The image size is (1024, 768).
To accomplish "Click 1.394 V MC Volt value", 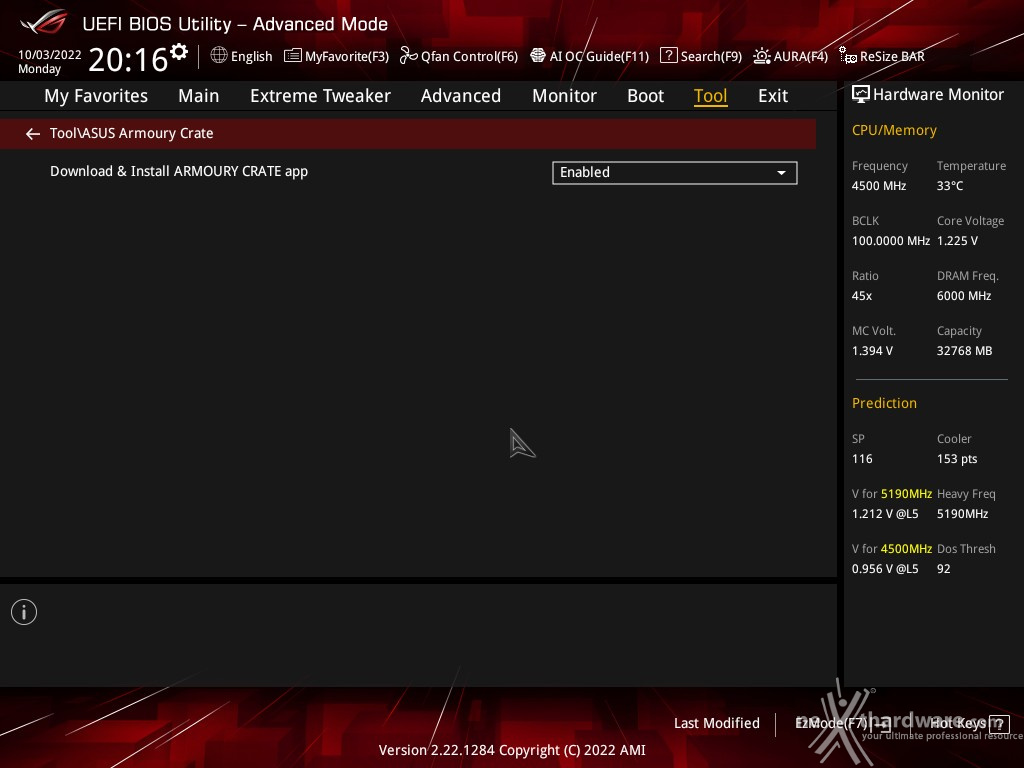I will pos(872,351).
